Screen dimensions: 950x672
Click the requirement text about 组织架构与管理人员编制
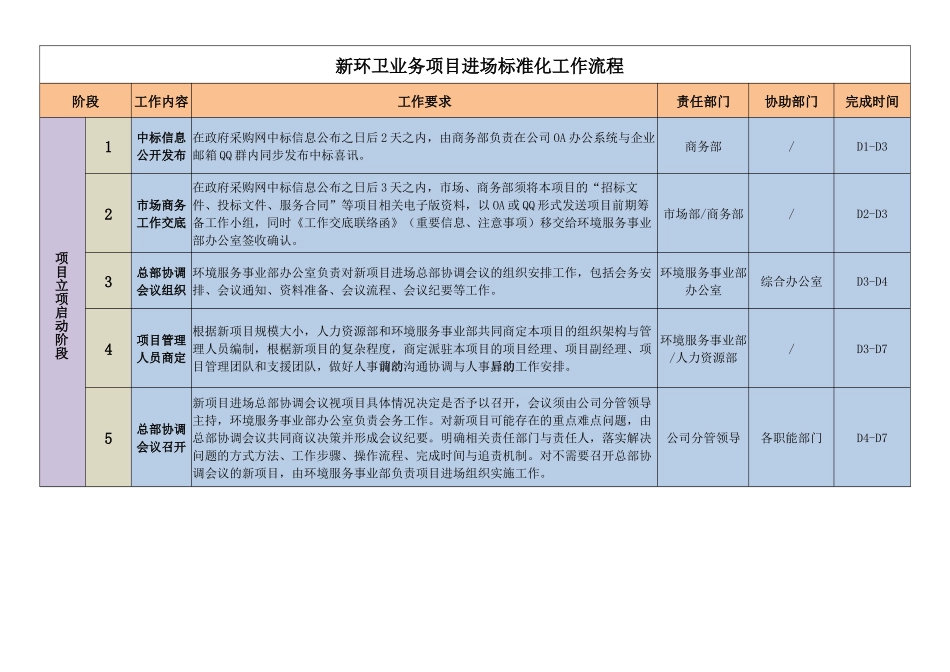tap(424, 348)
